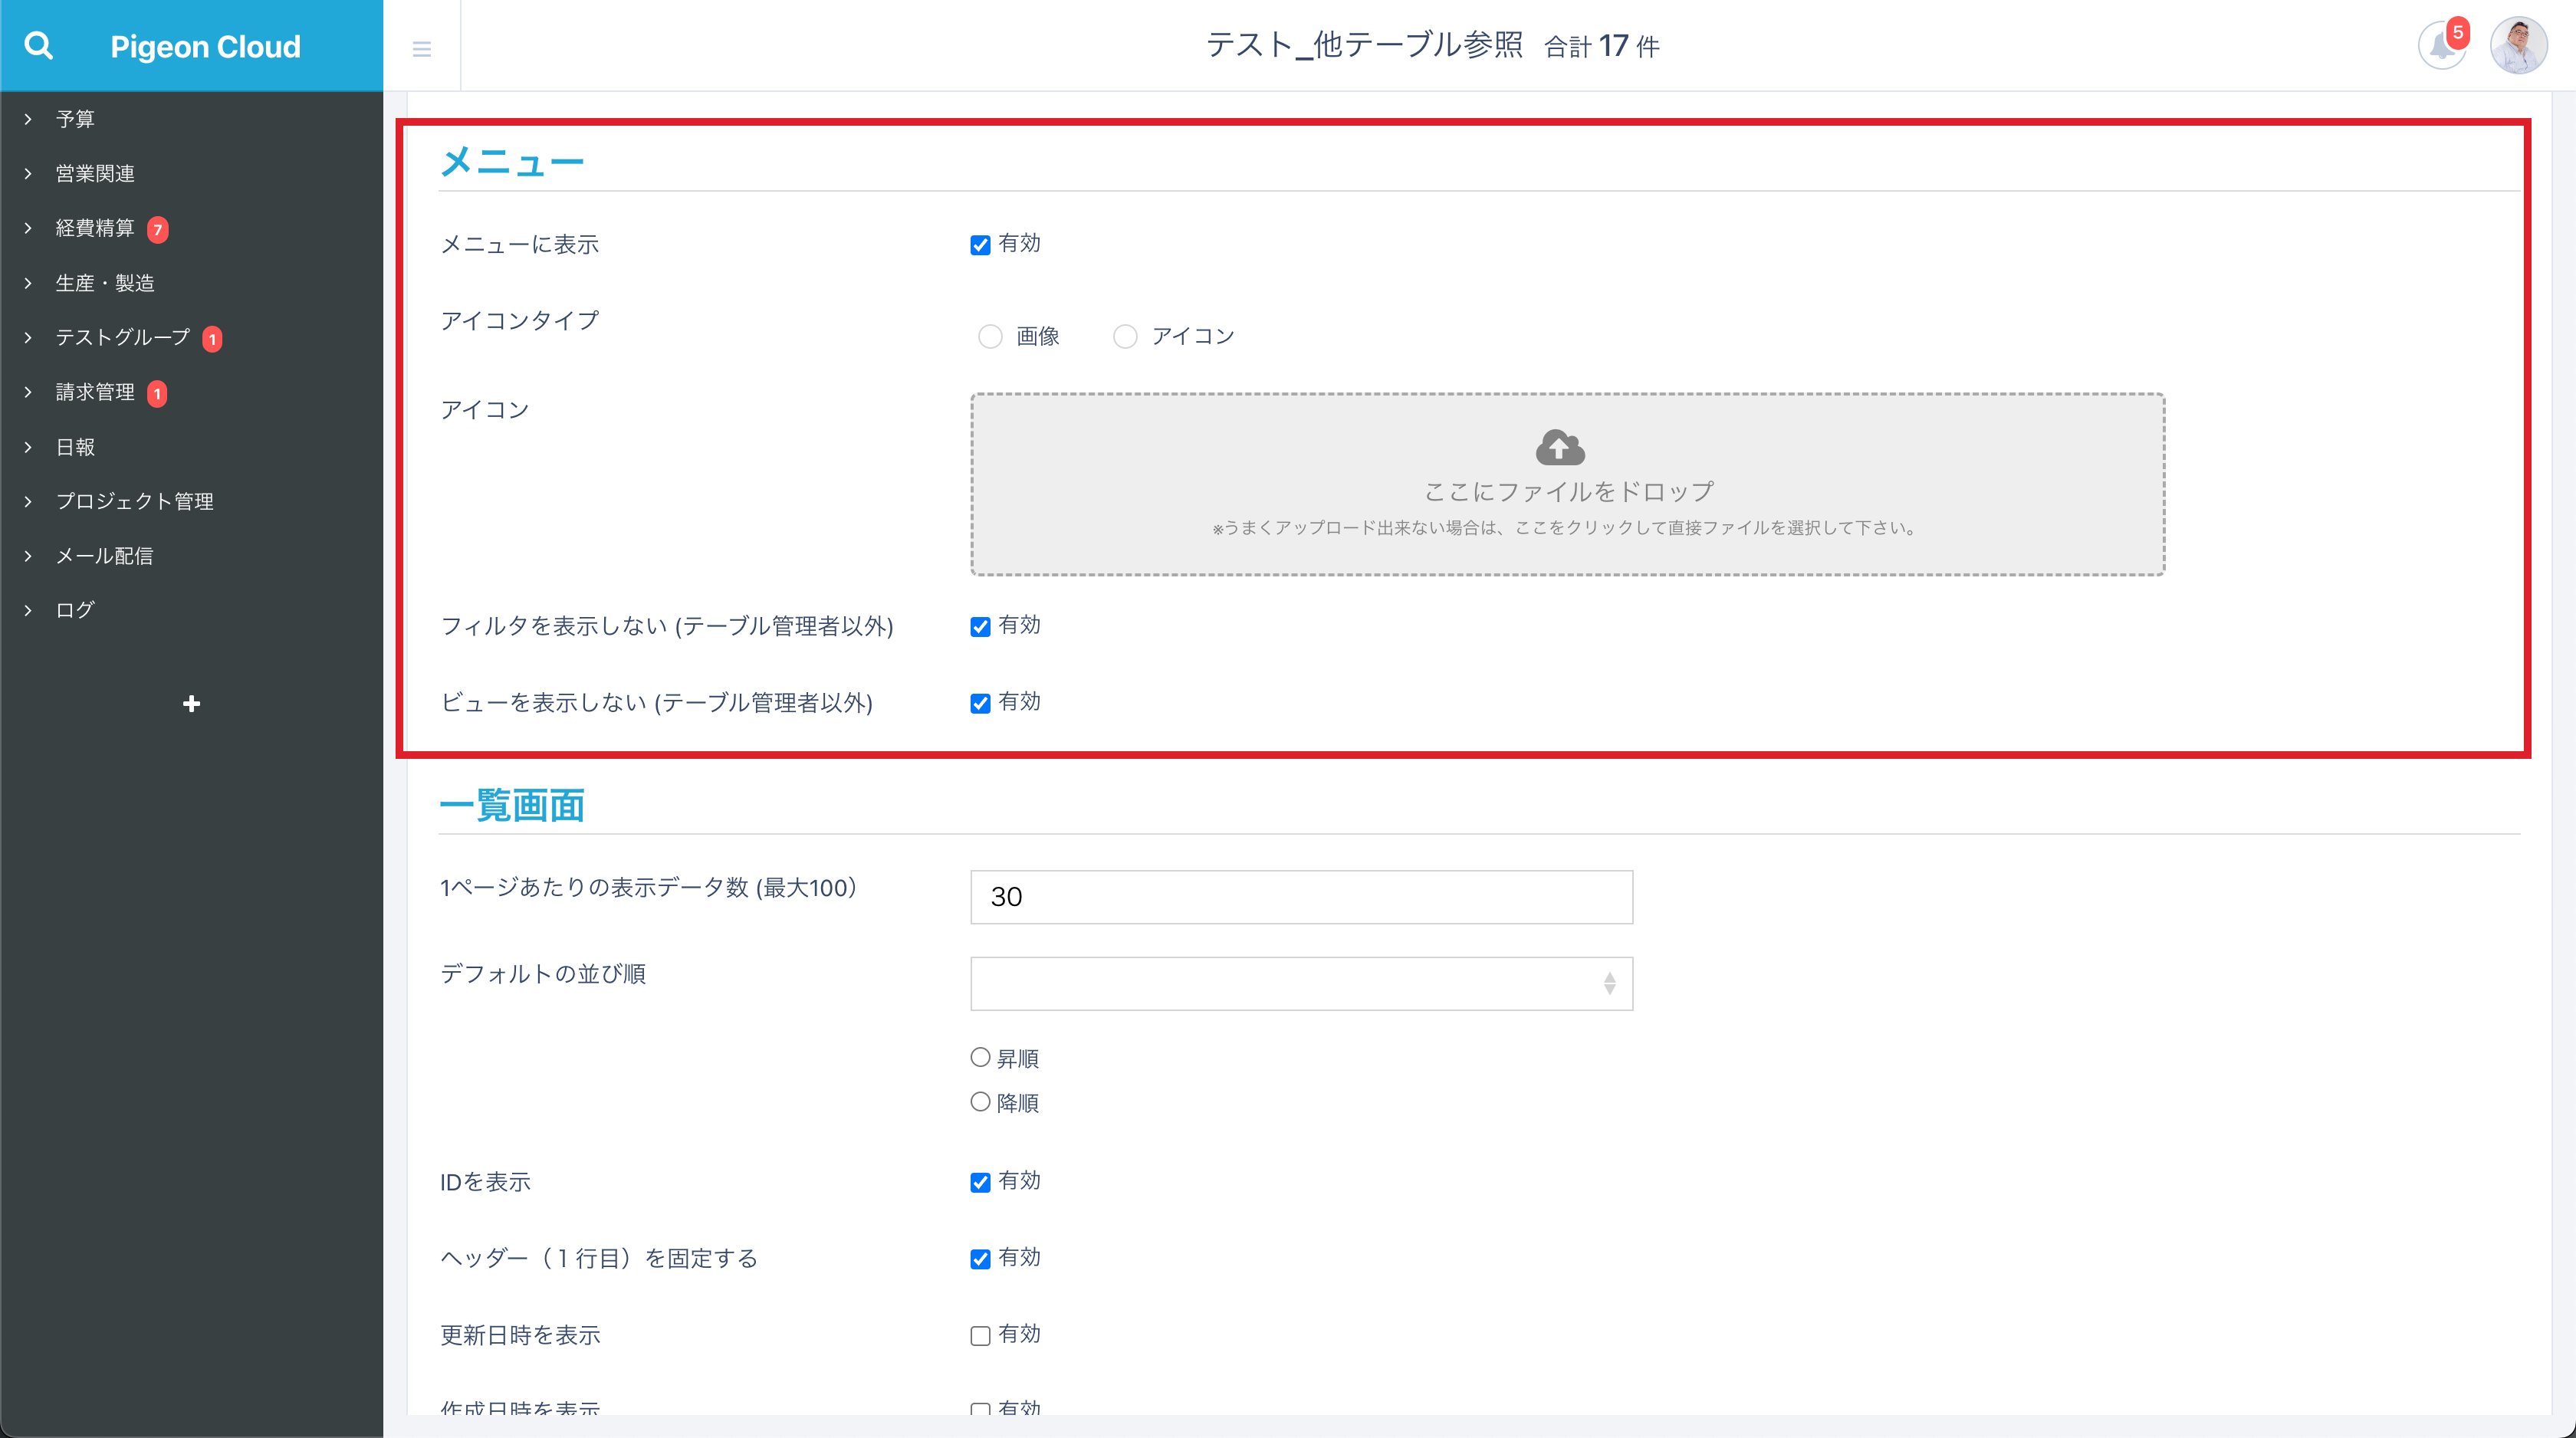Click the red 7 badge on 経費精算

click(157, 229)
